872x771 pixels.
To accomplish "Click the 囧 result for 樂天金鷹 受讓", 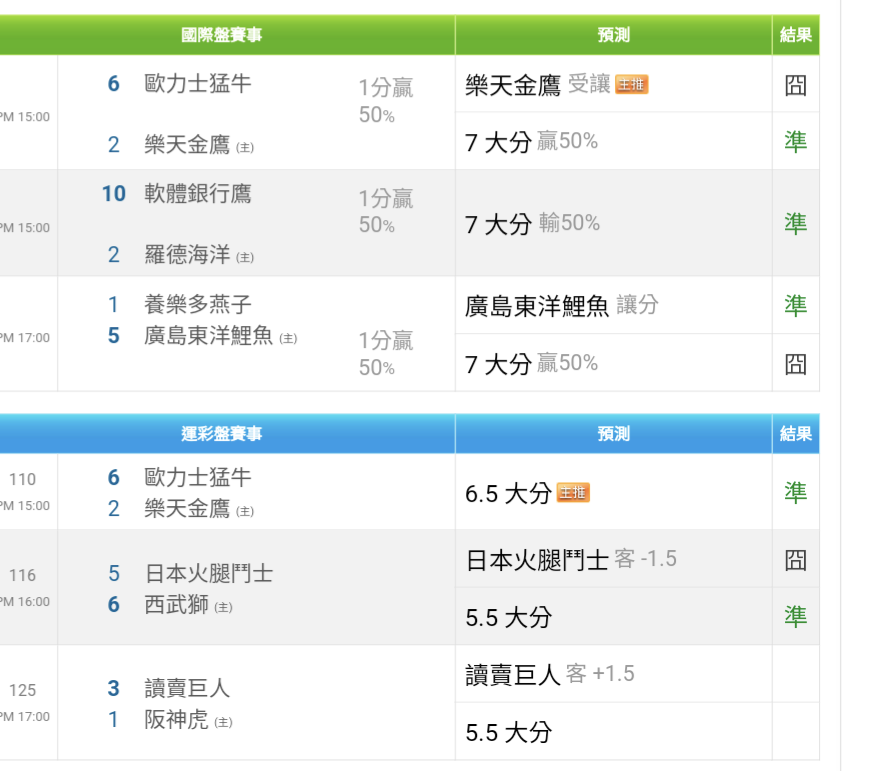I will [796, 85].
